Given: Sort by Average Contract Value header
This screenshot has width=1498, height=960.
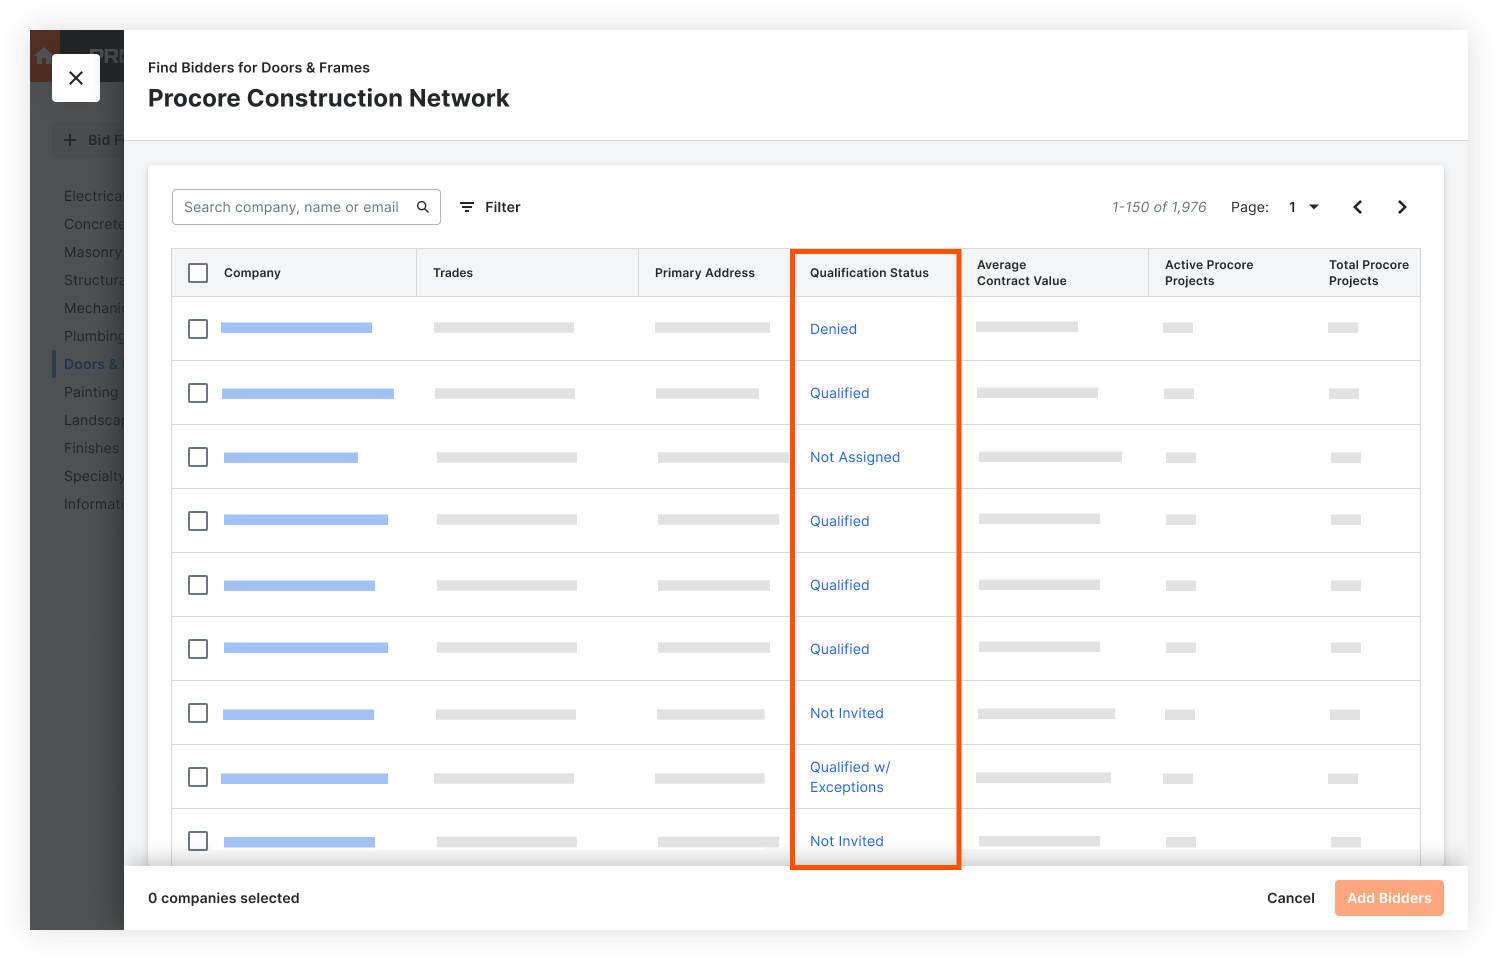Looking at the screenshot, I should tap(1022, 273).
